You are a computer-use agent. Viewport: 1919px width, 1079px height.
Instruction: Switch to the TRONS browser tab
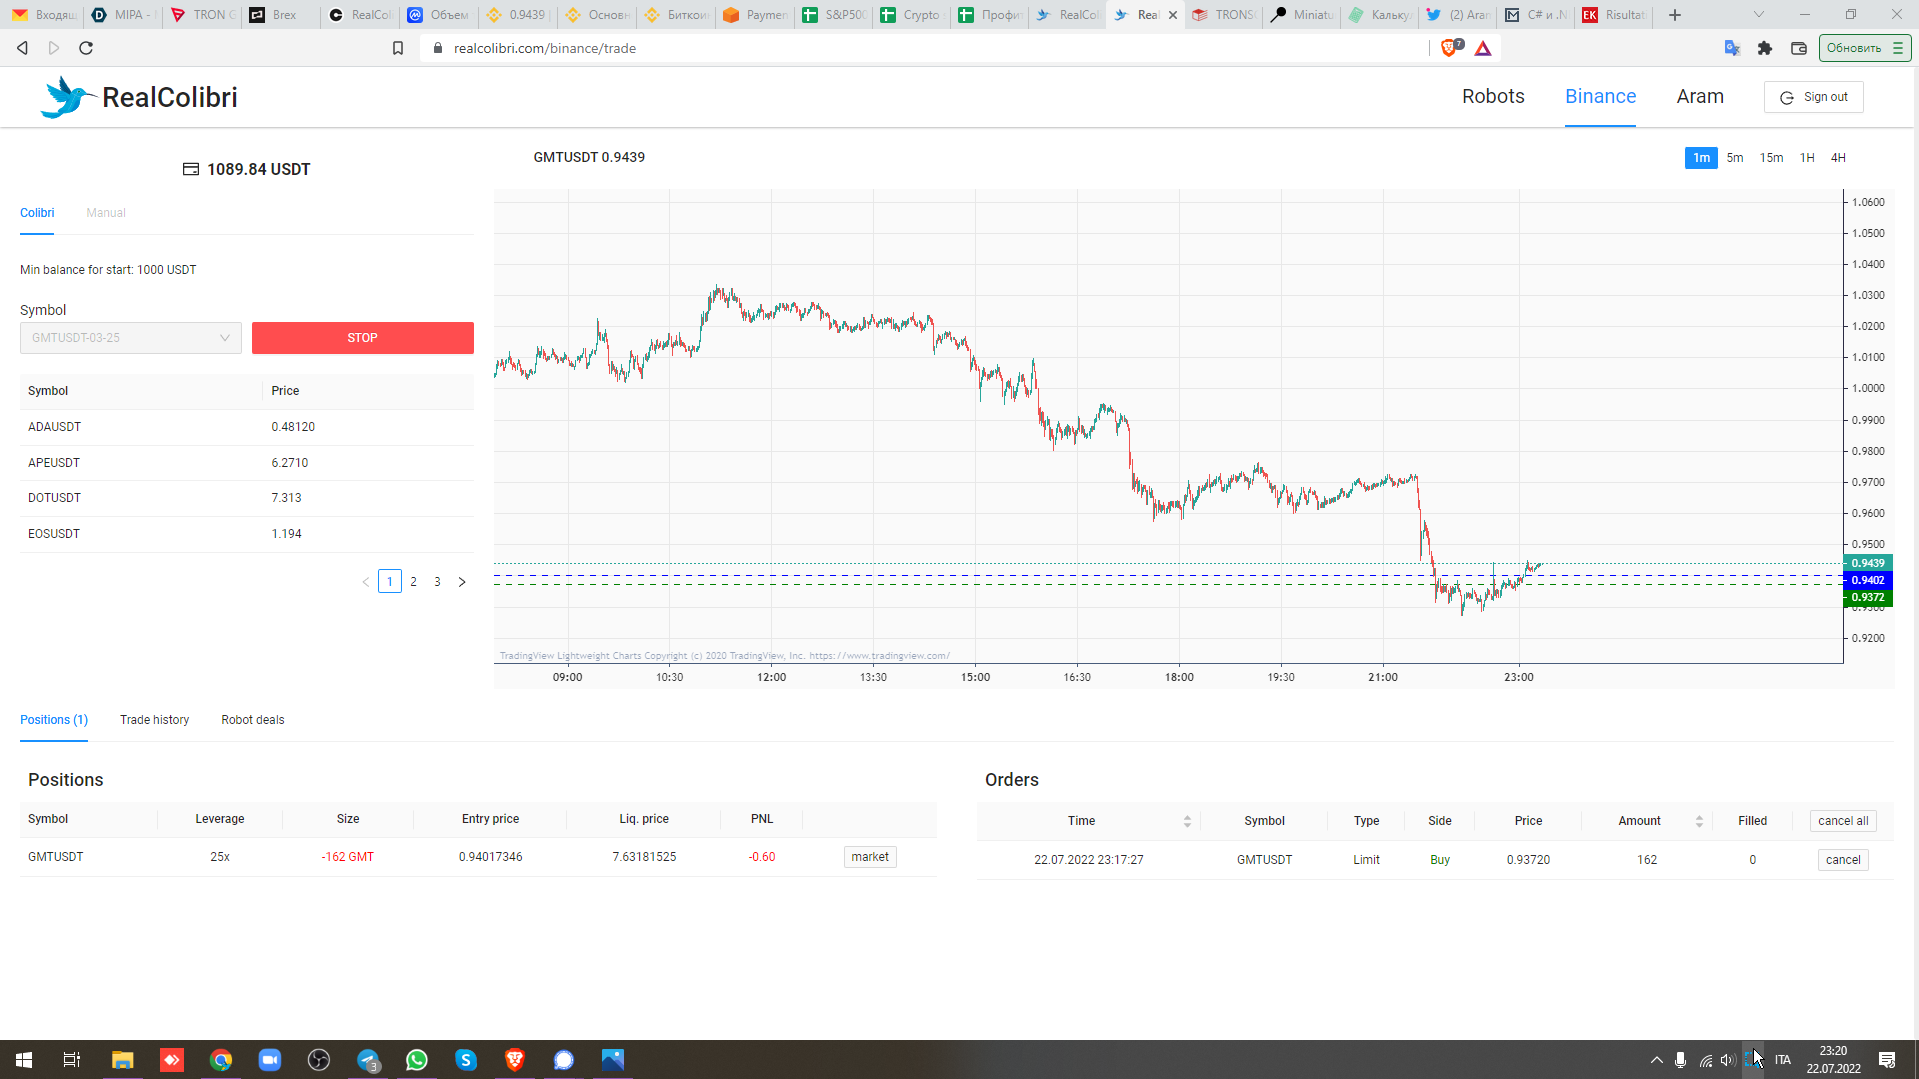pos(1224,15)
